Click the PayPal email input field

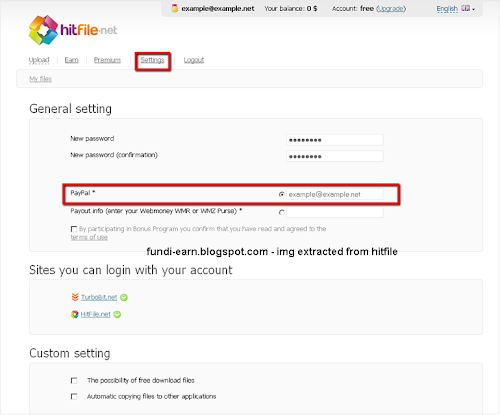[335, 194]
